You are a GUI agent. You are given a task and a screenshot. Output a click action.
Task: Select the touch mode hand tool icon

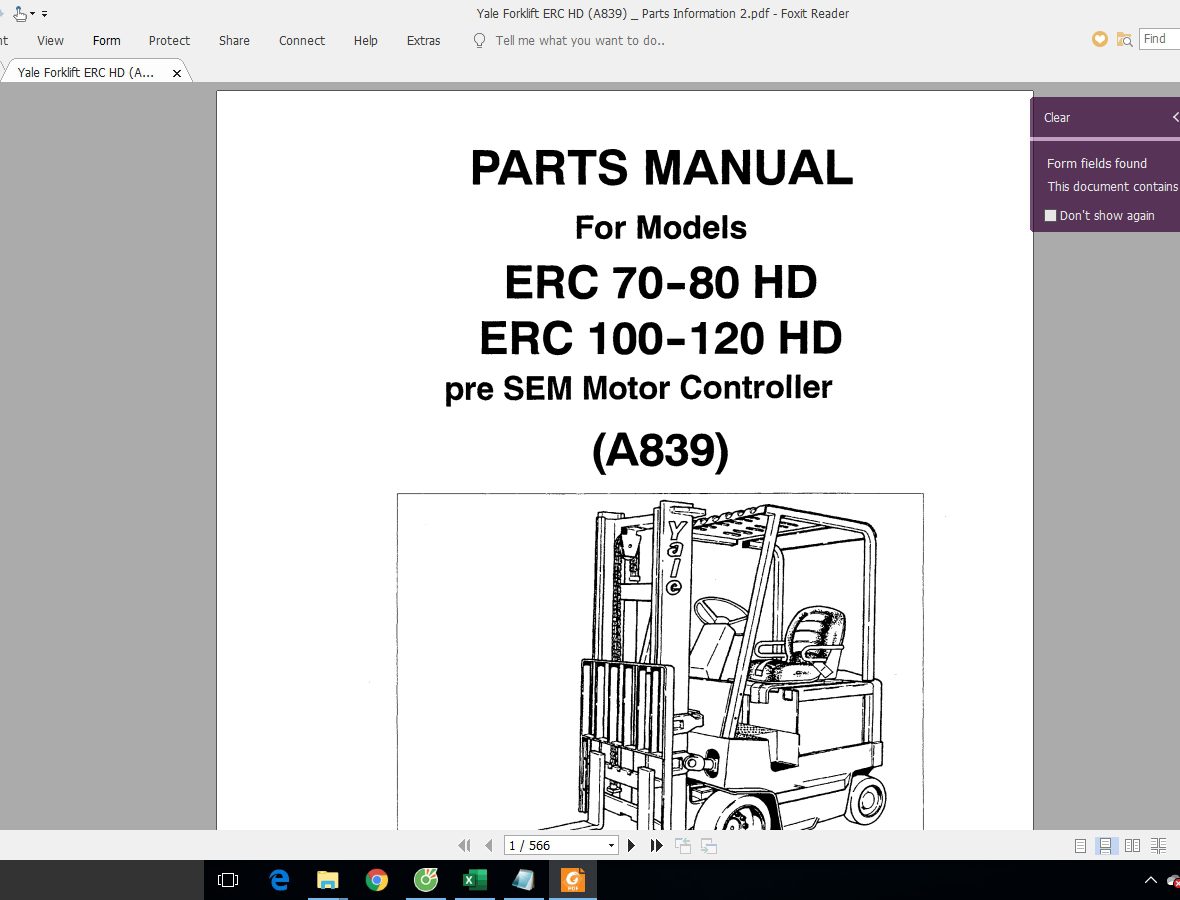20,14
